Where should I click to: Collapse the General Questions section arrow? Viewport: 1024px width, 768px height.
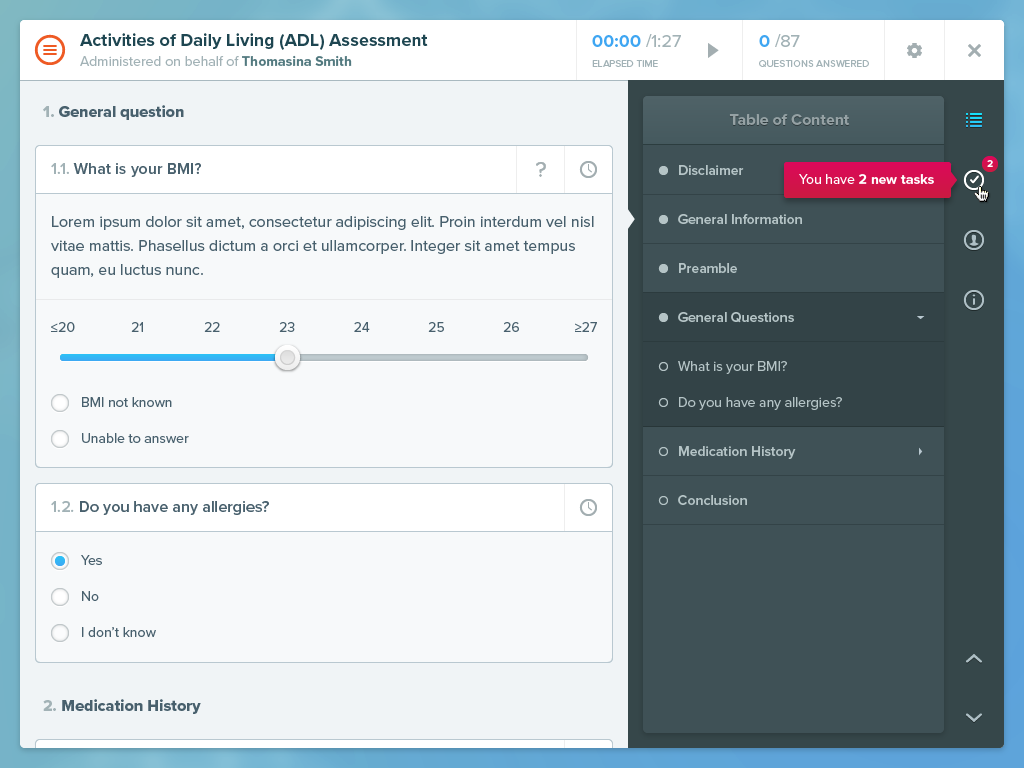point(920,317)
